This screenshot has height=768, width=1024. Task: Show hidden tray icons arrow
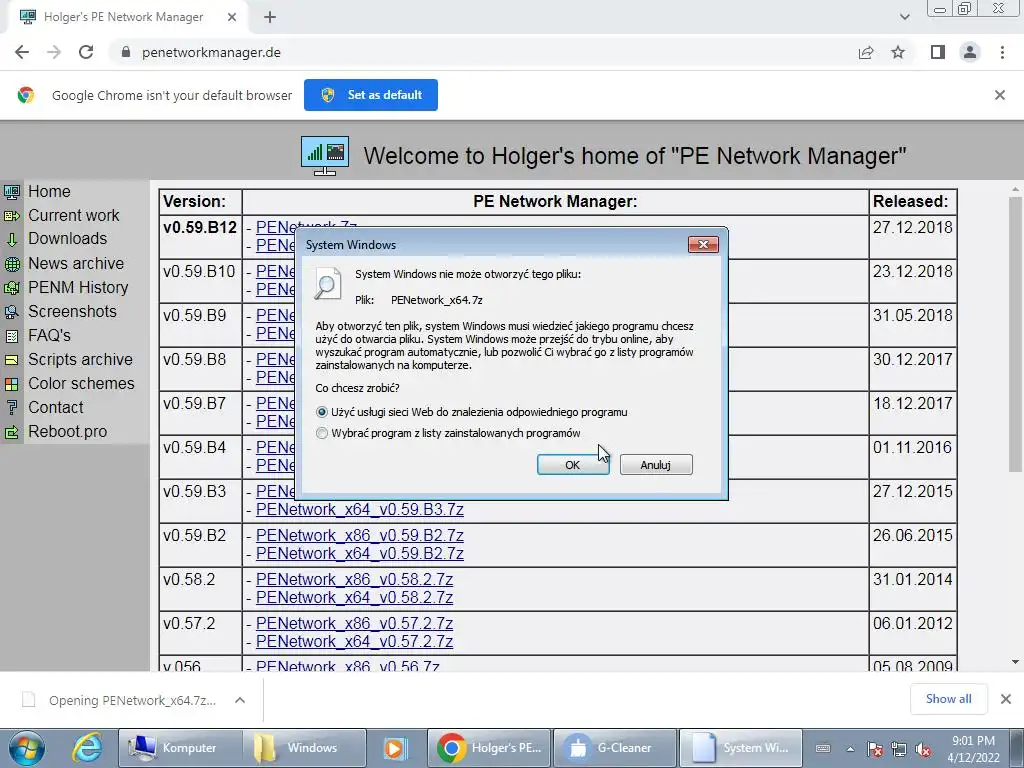tap(850, 749)
